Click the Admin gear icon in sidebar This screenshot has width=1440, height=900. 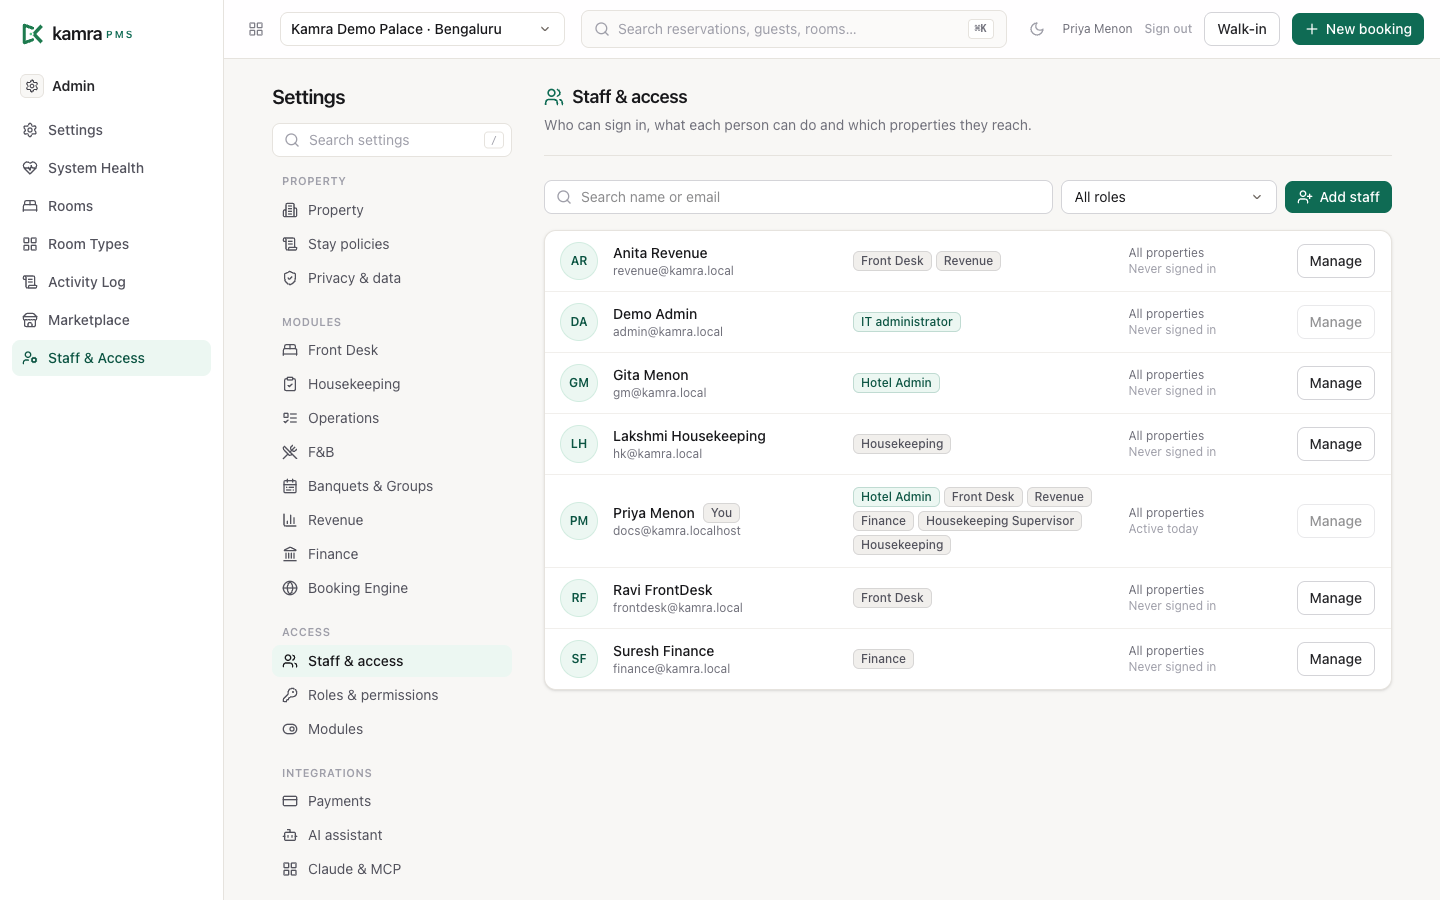coord(32,86)
